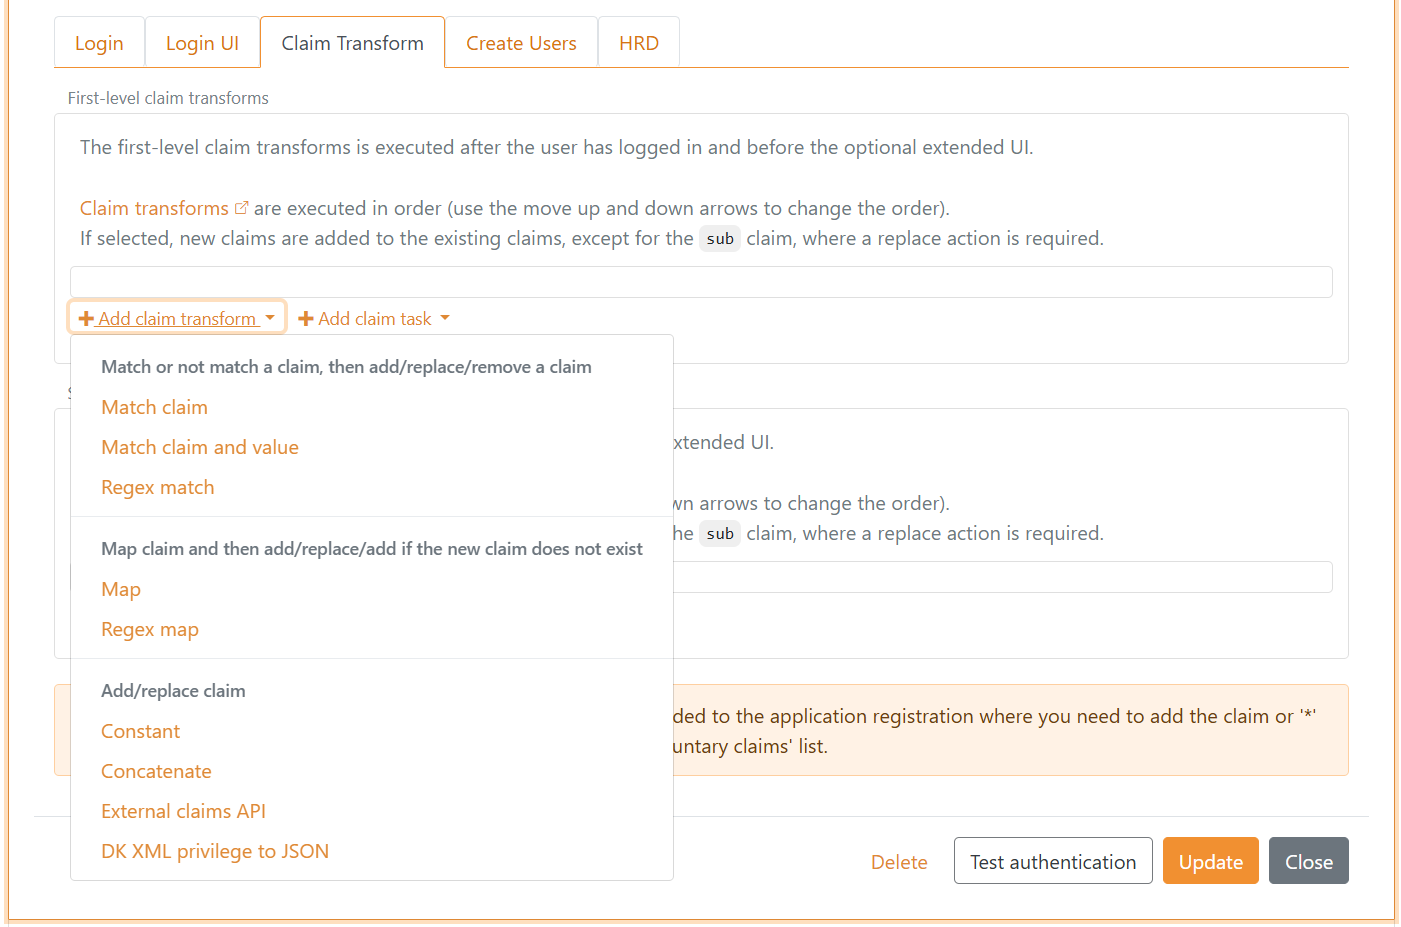The image size is (1401, 927).
Task: Switch to the Login tab
Action: pyautogui.click(x=99, y=42)
